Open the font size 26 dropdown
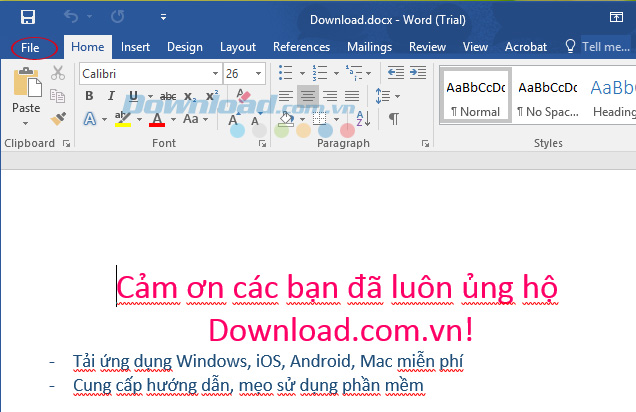The image size is (636, 412). 258,74
